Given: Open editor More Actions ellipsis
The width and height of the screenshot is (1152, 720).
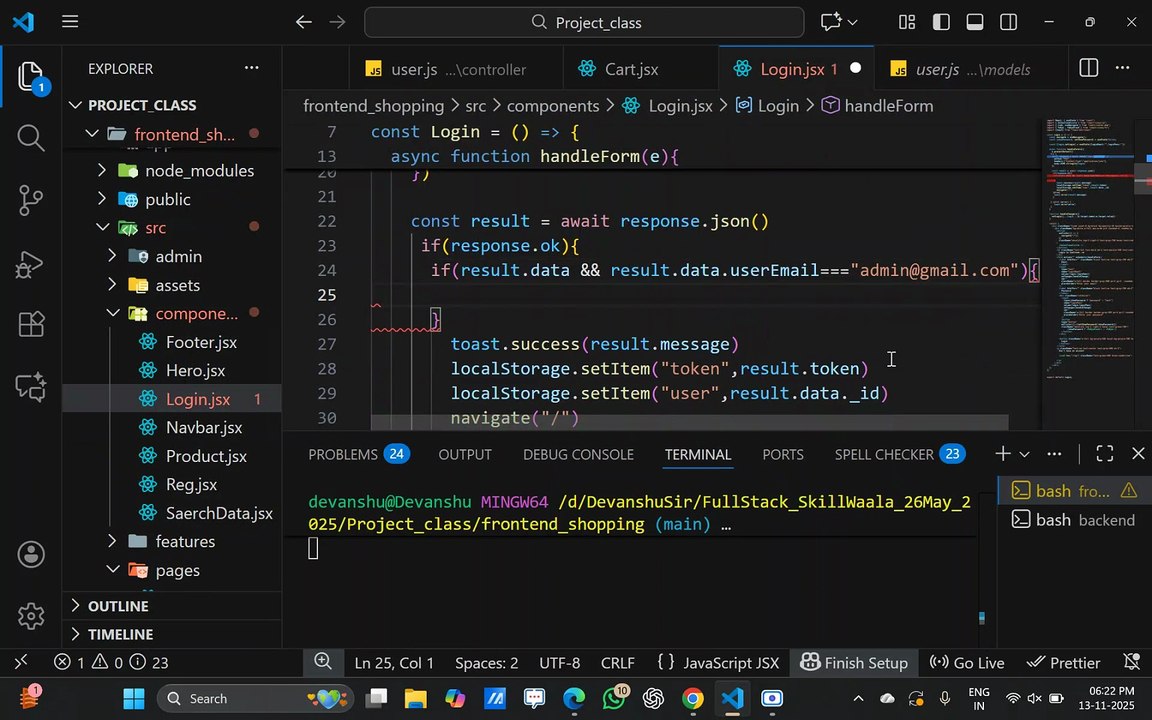Looking at the screenshot, I should point(1123,68).
